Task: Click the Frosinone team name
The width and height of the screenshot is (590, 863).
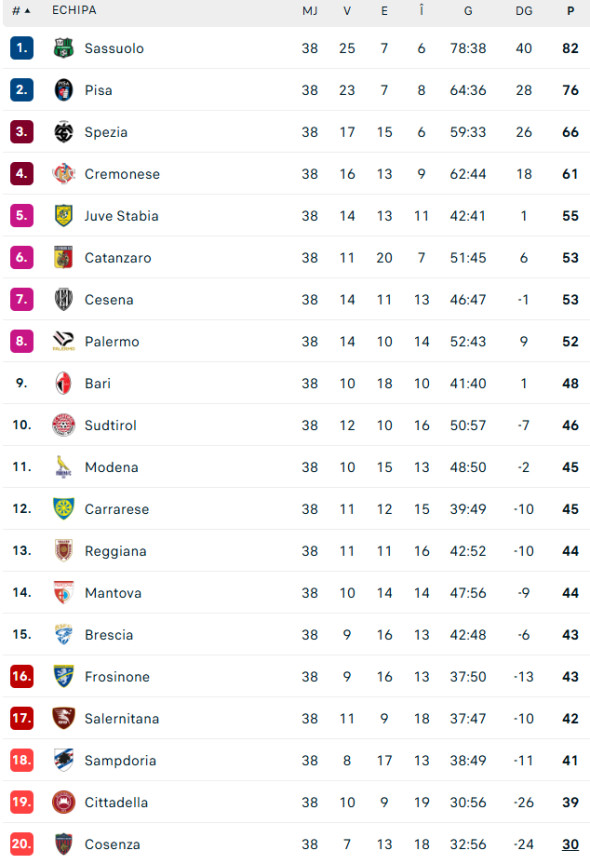Action: point(117,676)
